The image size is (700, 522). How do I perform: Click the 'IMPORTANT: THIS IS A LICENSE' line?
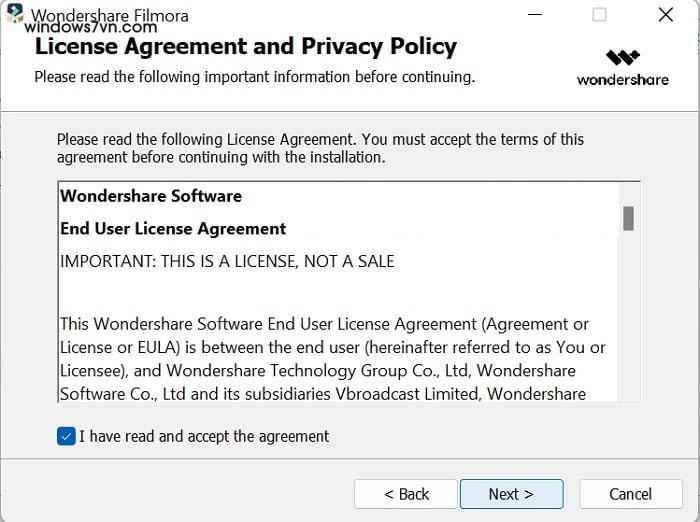pyautogui.click(x=227, y=261)
